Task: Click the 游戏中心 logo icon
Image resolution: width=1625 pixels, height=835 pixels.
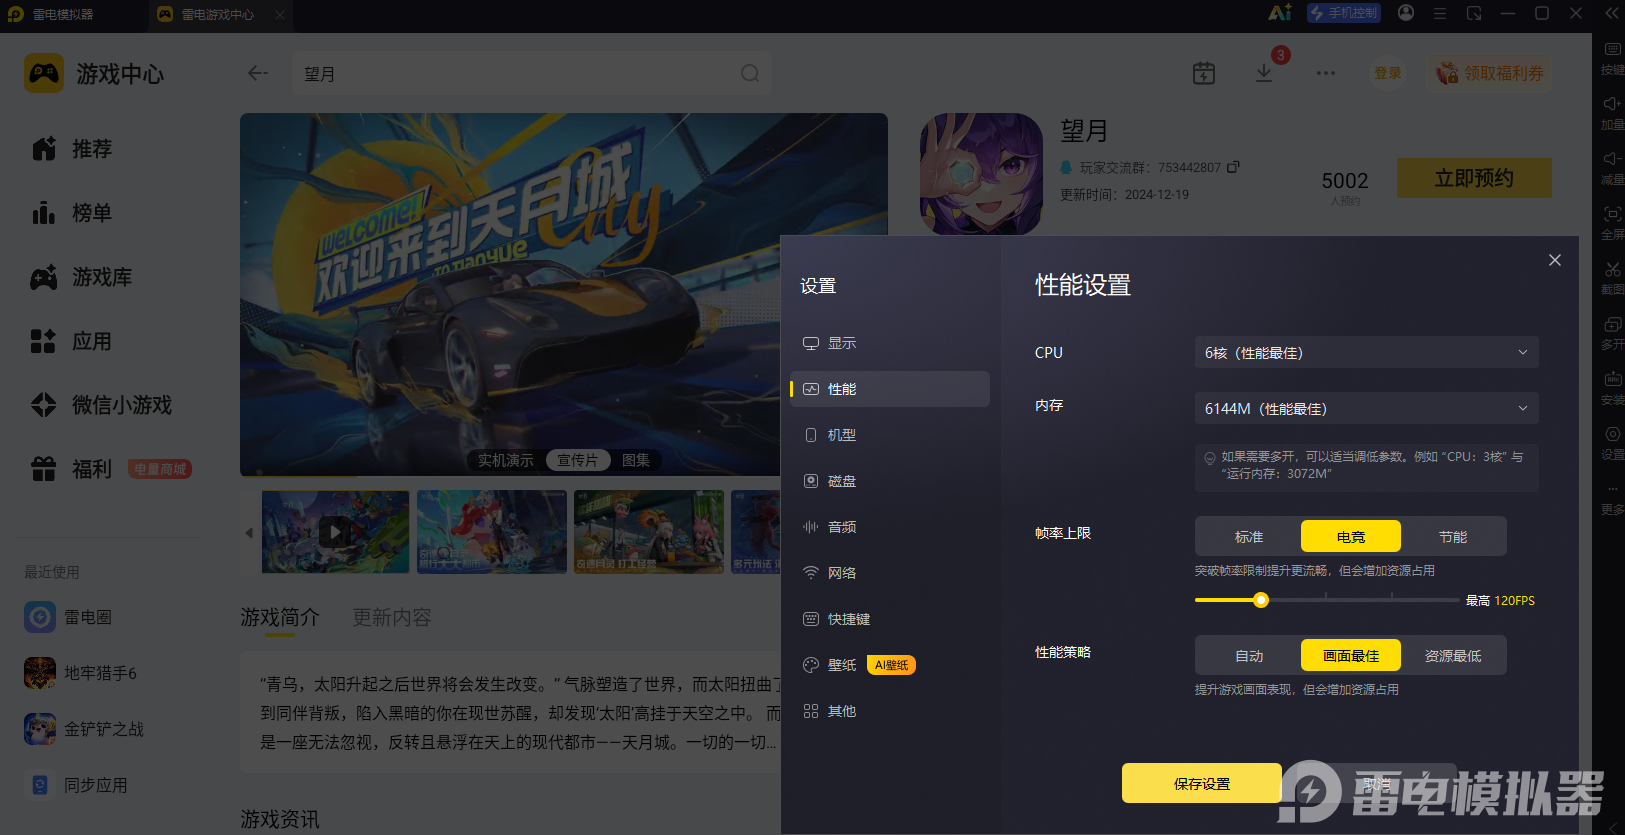Action: (x=44, y=74)
